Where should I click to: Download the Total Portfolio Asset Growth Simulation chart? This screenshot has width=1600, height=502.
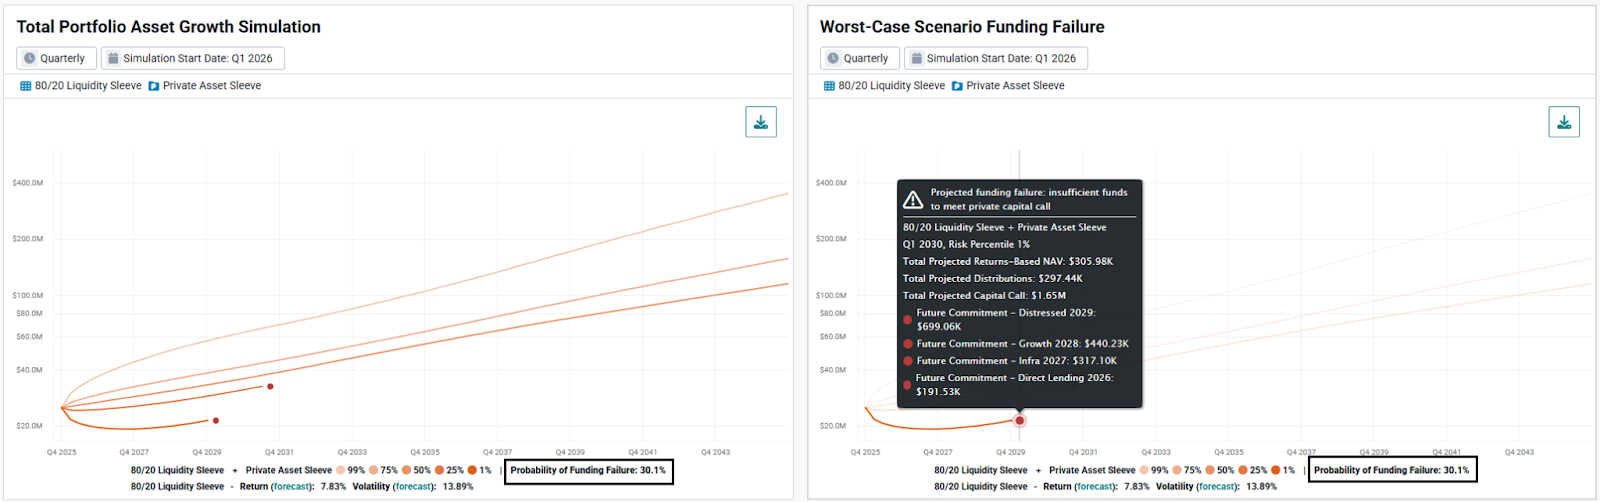[760, 122]
